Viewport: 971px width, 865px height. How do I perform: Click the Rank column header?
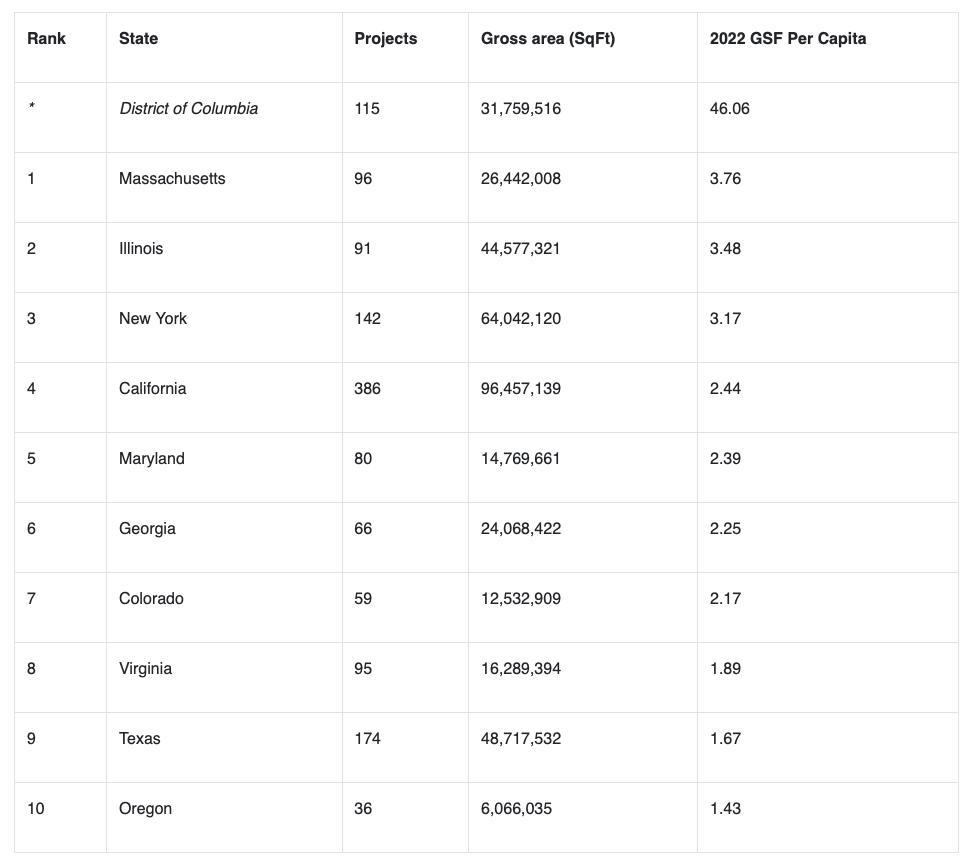46,38
